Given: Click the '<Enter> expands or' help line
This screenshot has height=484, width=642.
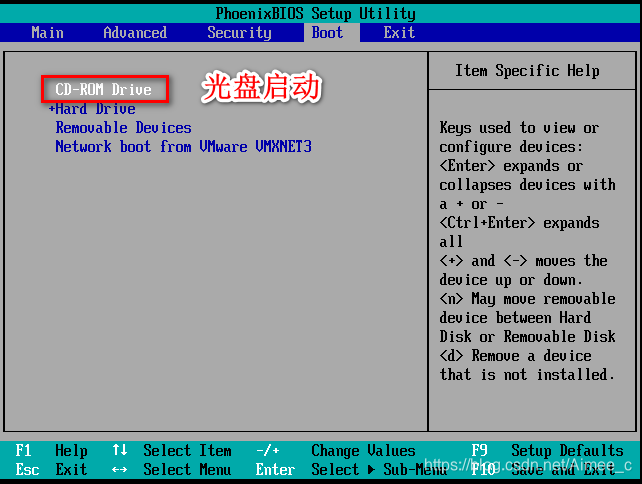Looking at the screenshot, I should [511, 166].
